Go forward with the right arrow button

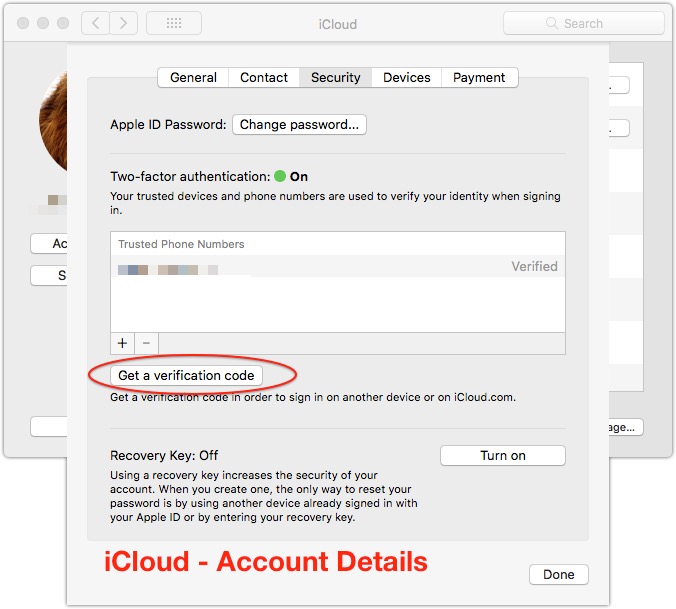tap(124, 23)
